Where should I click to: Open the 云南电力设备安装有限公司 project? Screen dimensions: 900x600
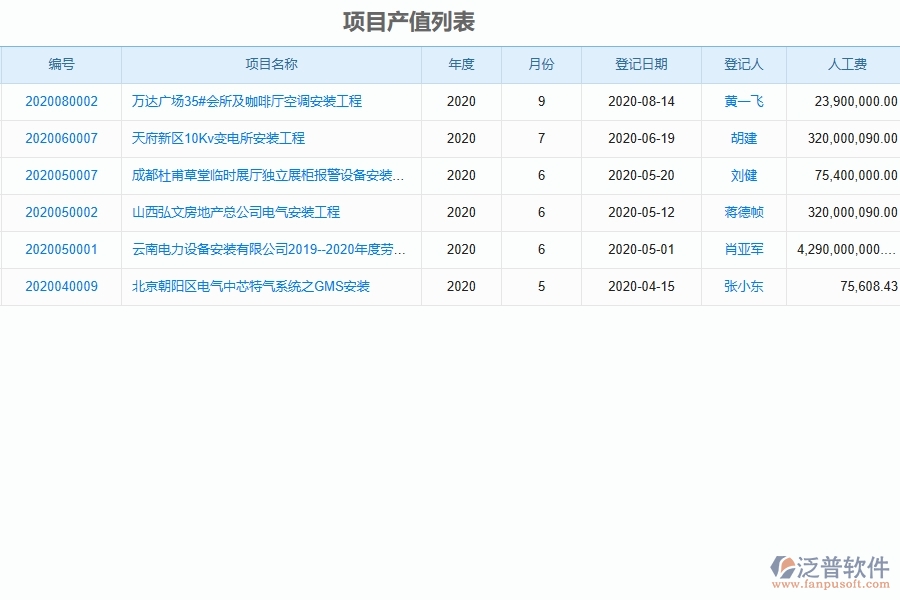[266, 249]
